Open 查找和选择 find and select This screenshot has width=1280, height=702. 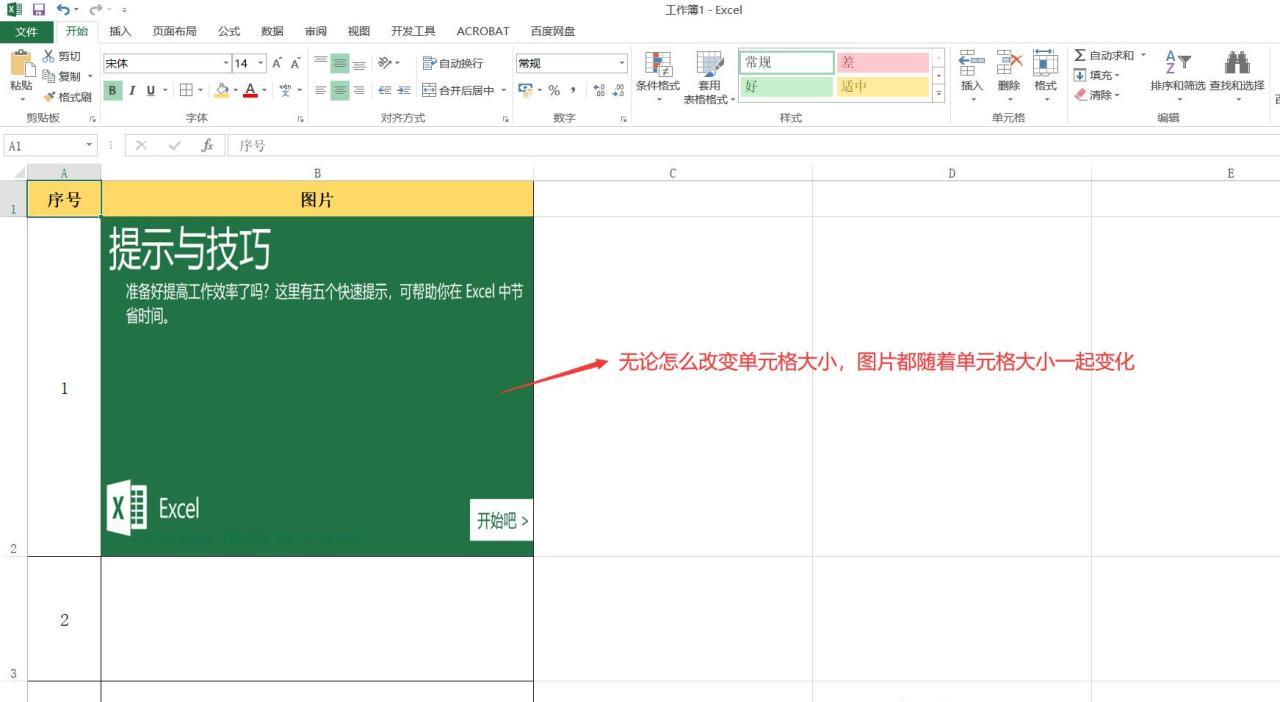[1237, 74]
